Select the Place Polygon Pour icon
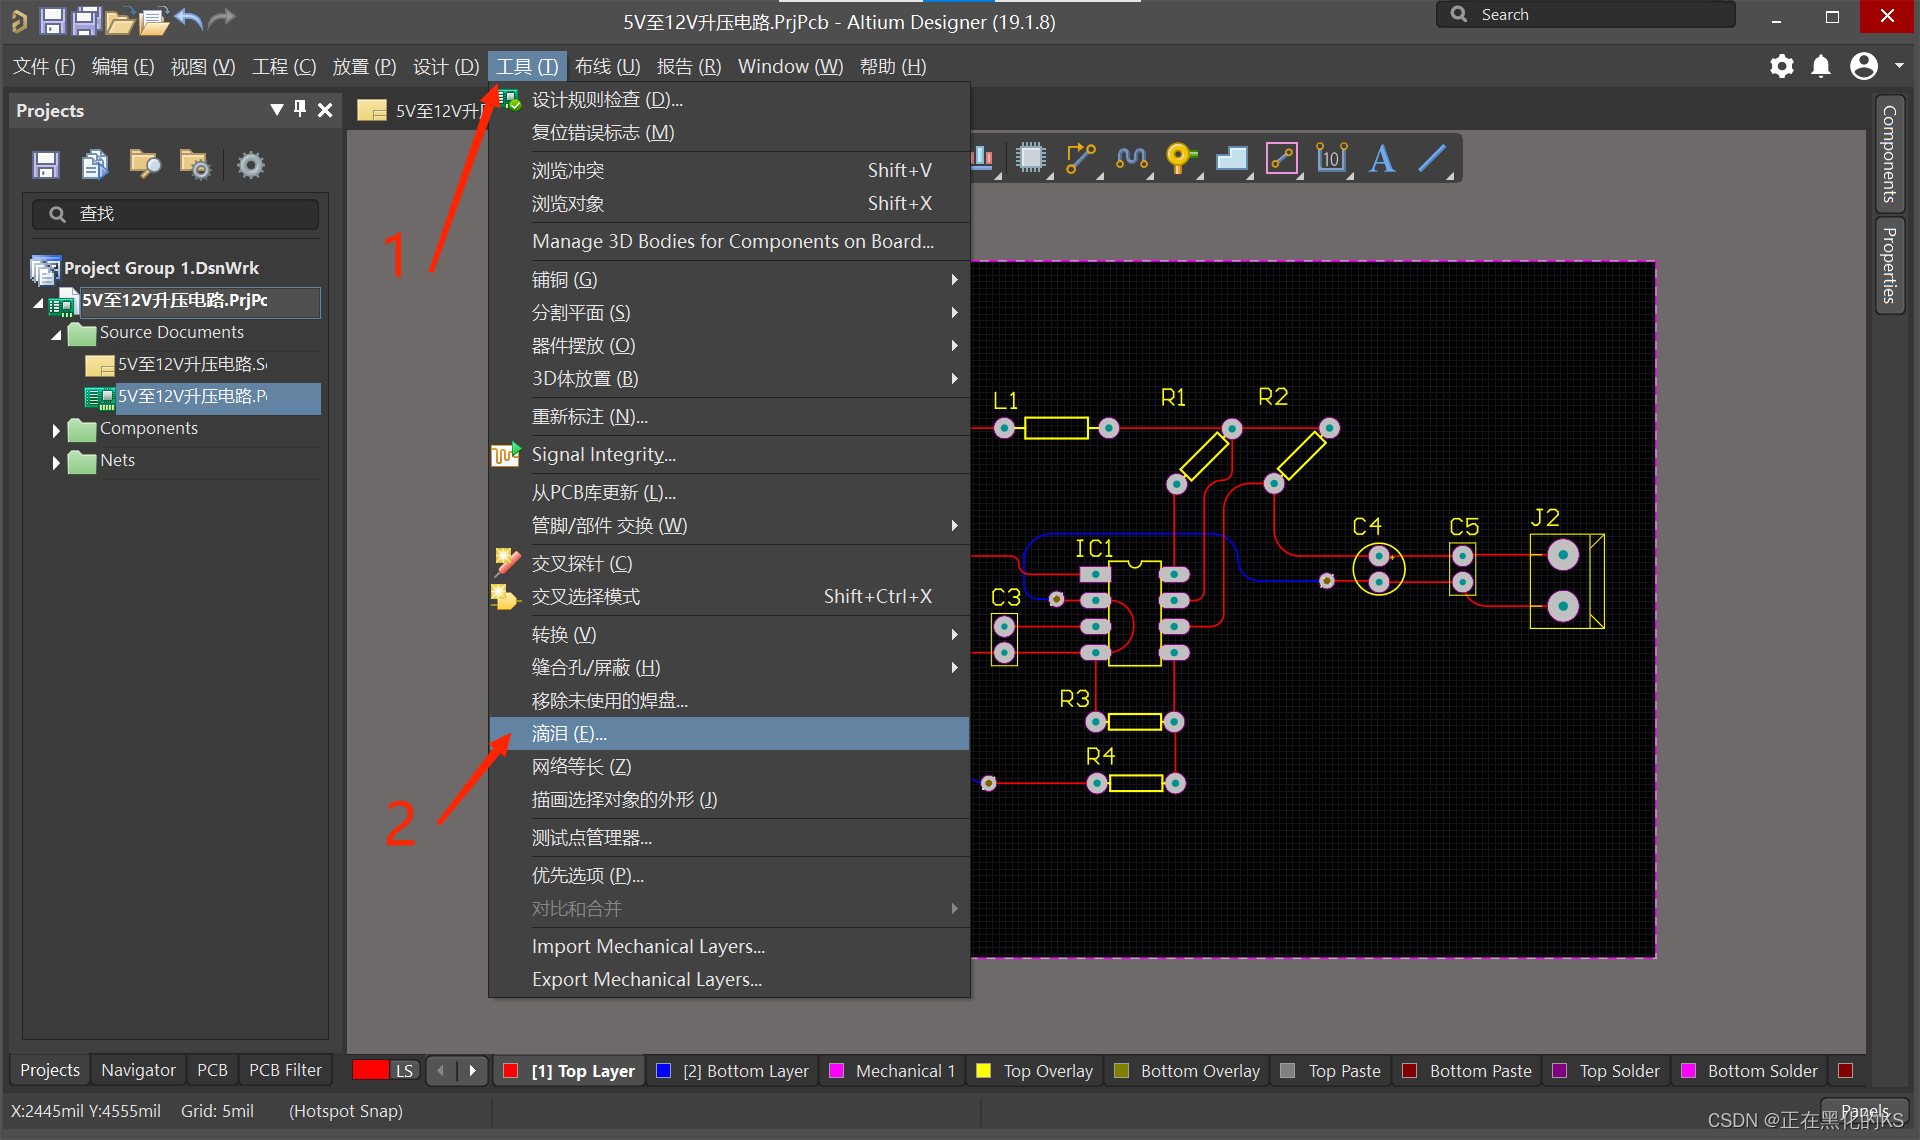The height and width of the screenshot is (1140, 1920). tap(1231, 159)
